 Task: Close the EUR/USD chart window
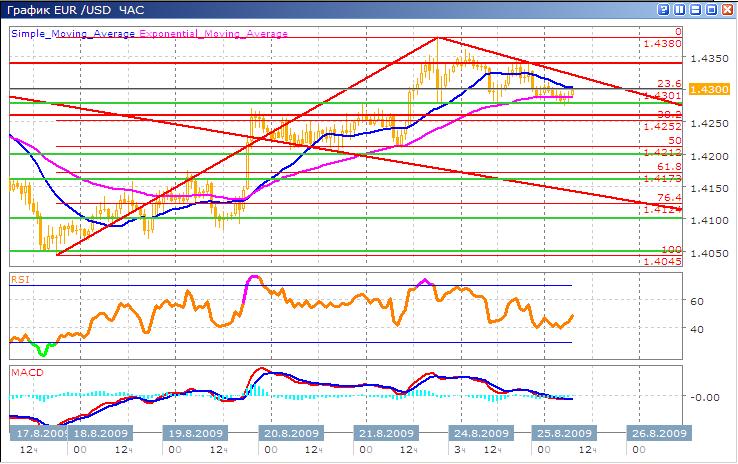[x=725, y=9]
